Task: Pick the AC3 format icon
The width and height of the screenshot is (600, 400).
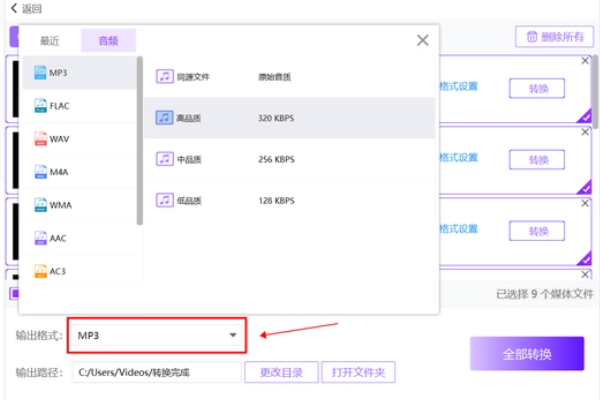Action: 41,270
